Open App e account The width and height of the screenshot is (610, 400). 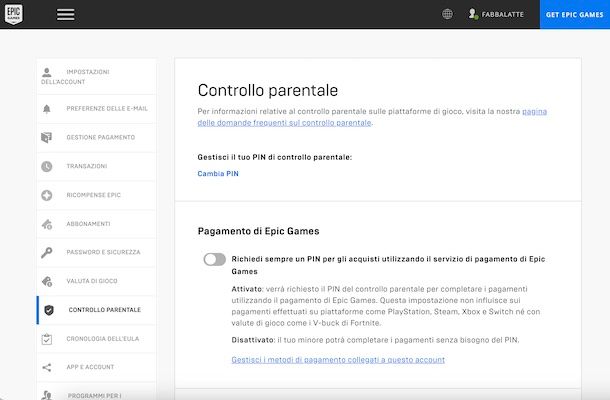pos(96,367)
